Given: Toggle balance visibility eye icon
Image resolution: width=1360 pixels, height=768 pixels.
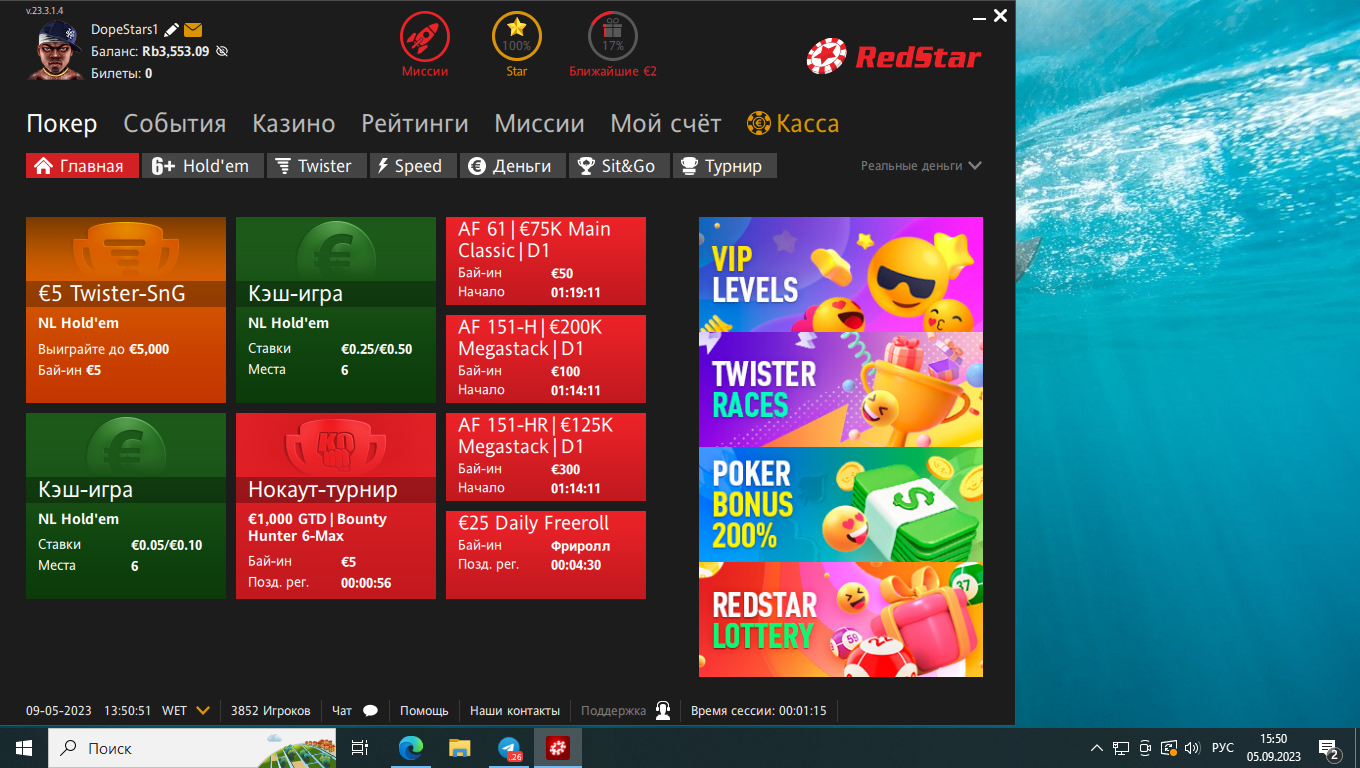Looking at the screenshot, I should tap(222, 51).
